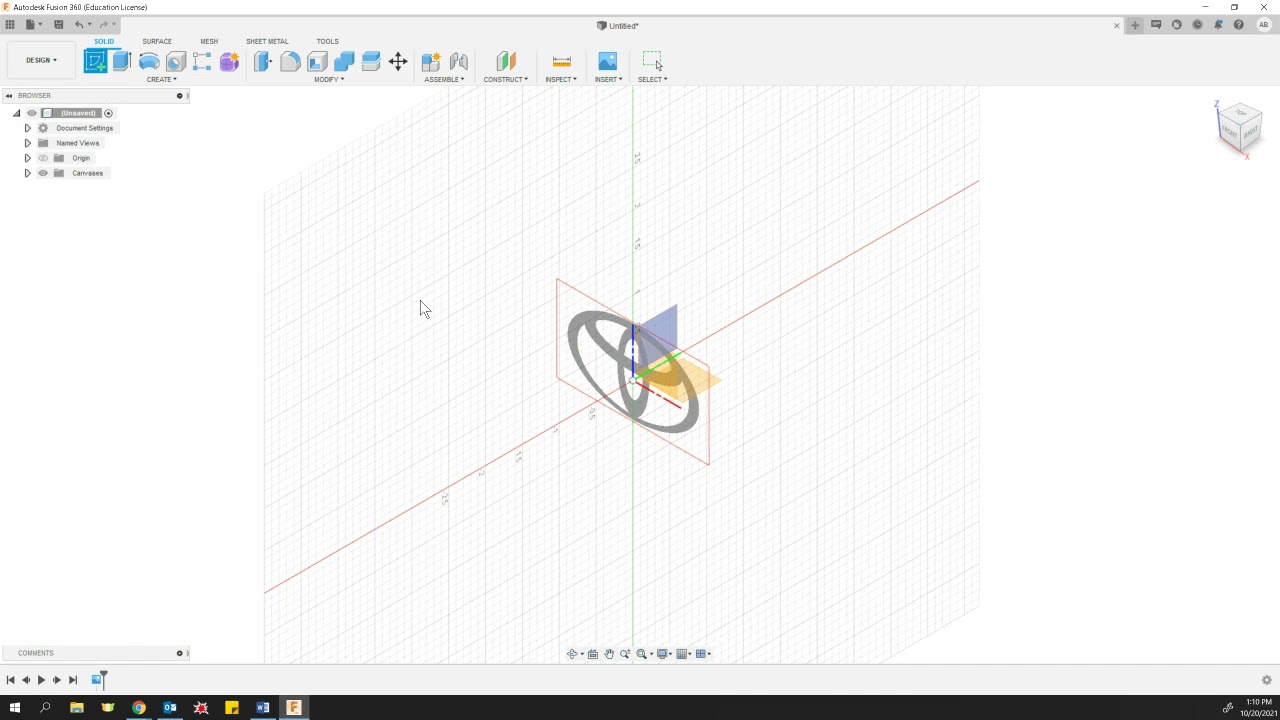Select the Untitled* document tab
This screenshot has height=720, width=1280.
point(618,25)
